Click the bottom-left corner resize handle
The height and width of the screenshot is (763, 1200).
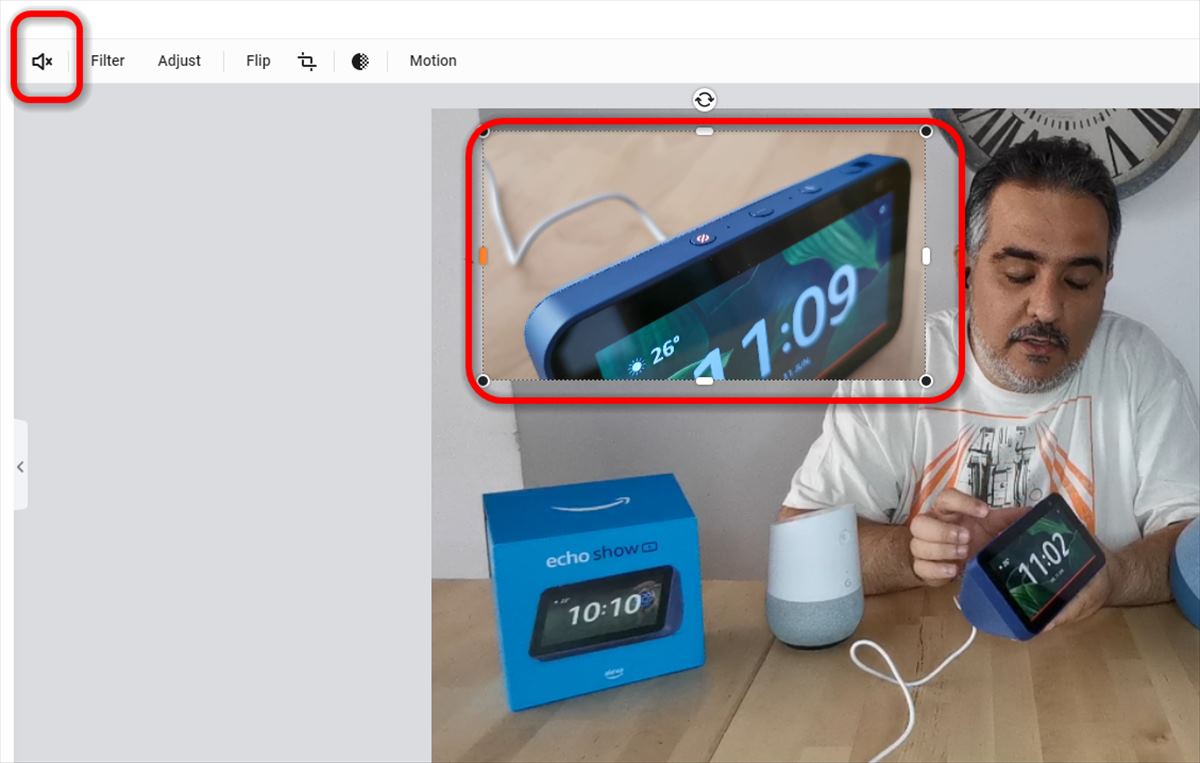483,381
